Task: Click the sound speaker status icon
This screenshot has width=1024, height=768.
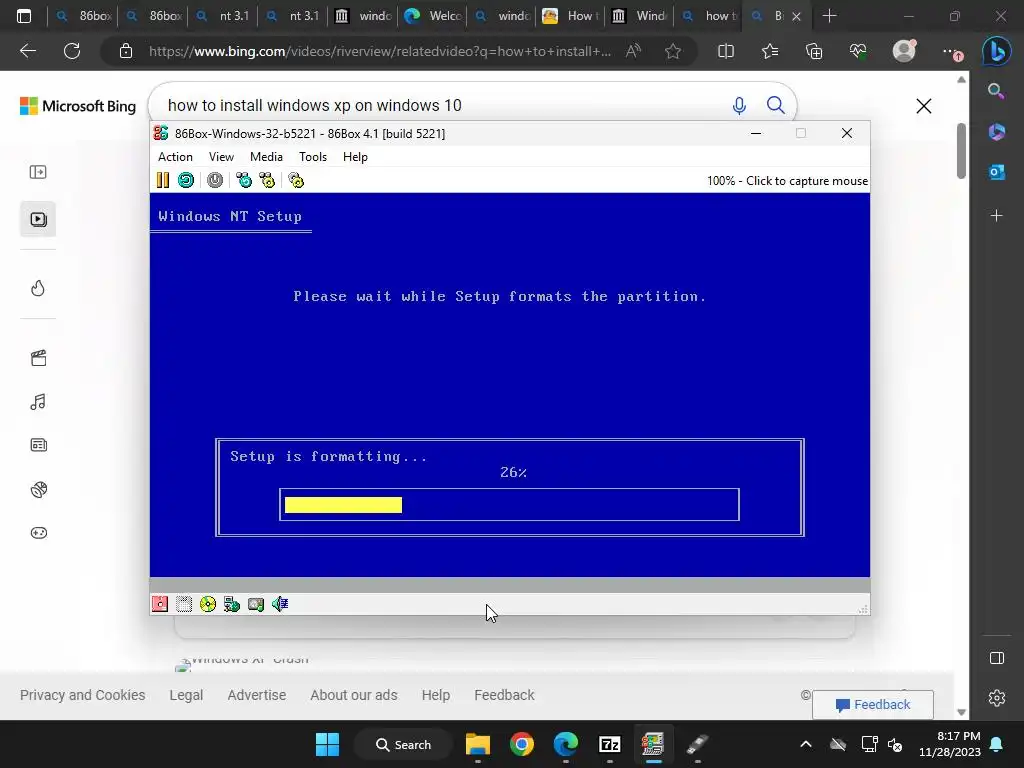Action: point(280,604)
